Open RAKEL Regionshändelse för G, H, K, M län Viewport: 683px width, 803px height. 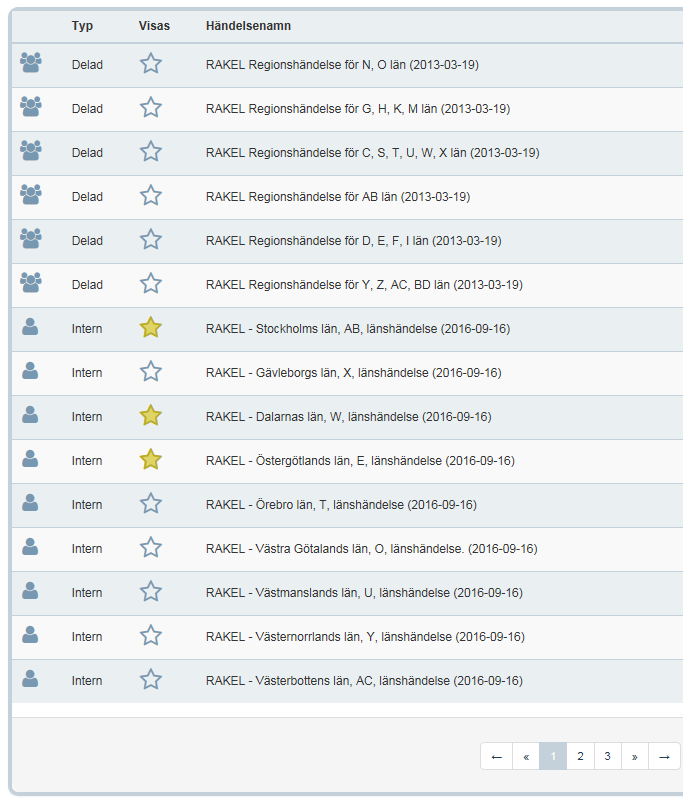358,109
